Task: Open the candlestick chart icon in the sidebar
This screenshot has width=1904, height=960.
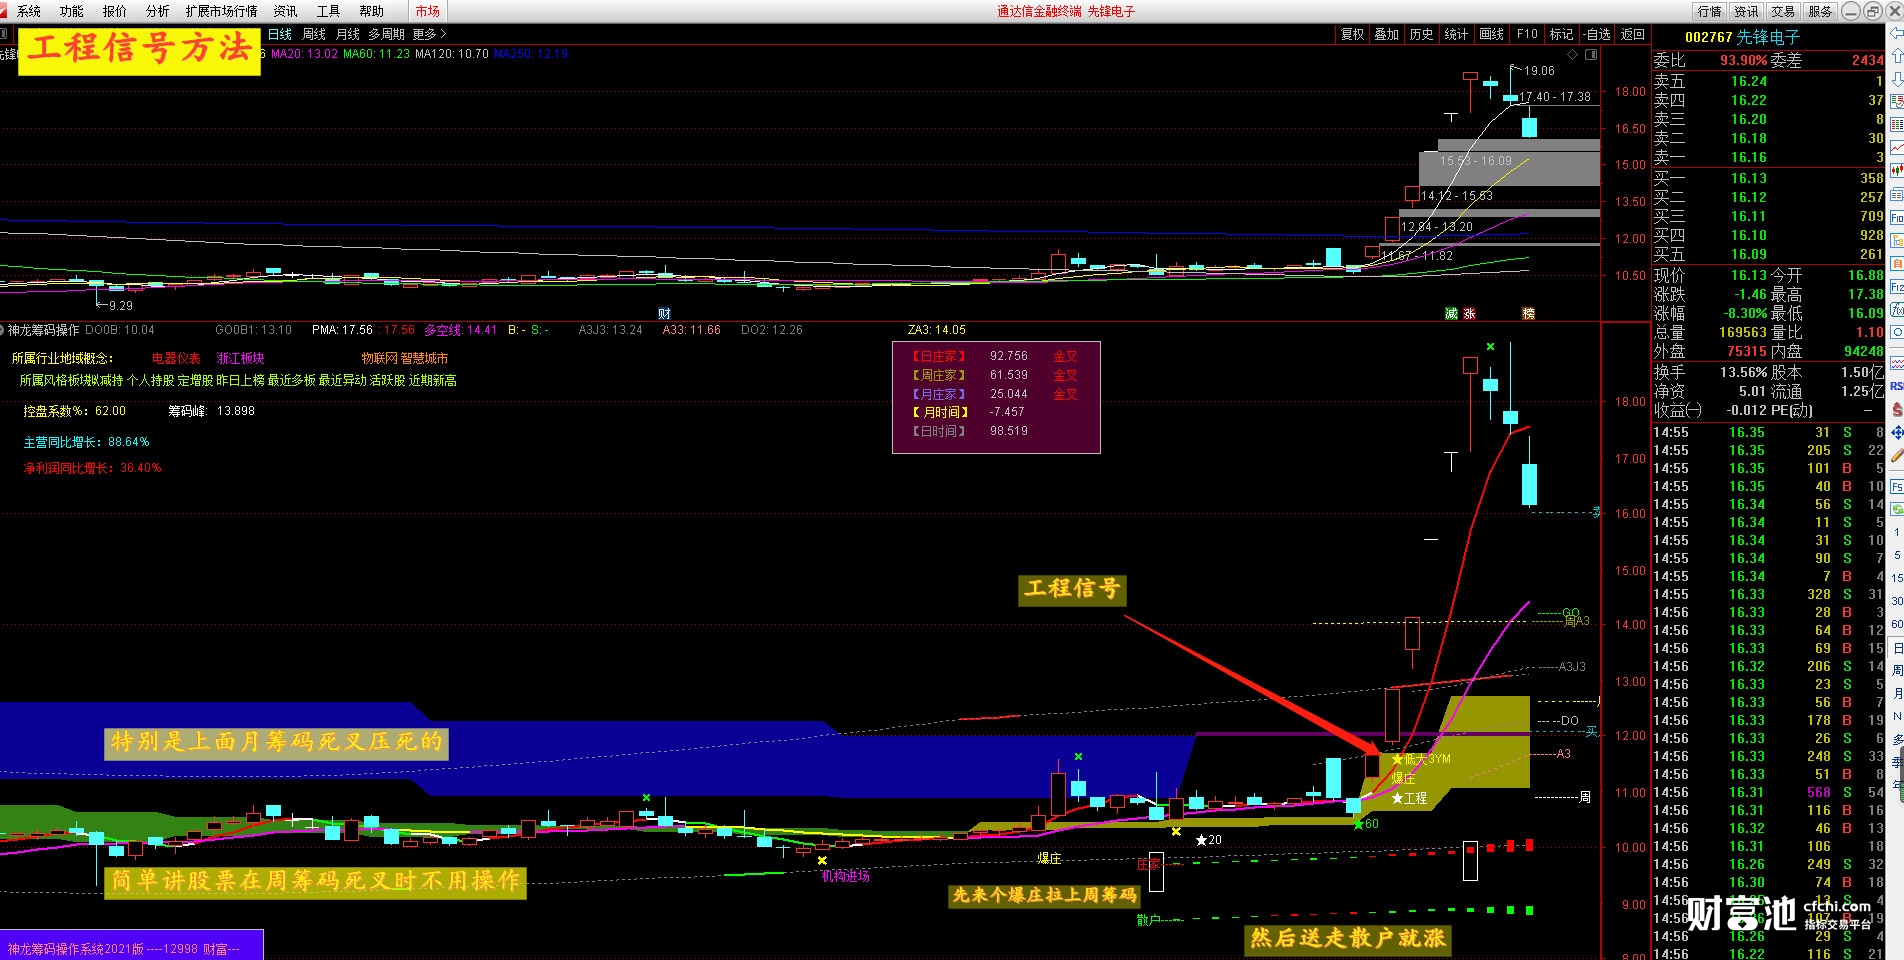Action: (1896, 169)
